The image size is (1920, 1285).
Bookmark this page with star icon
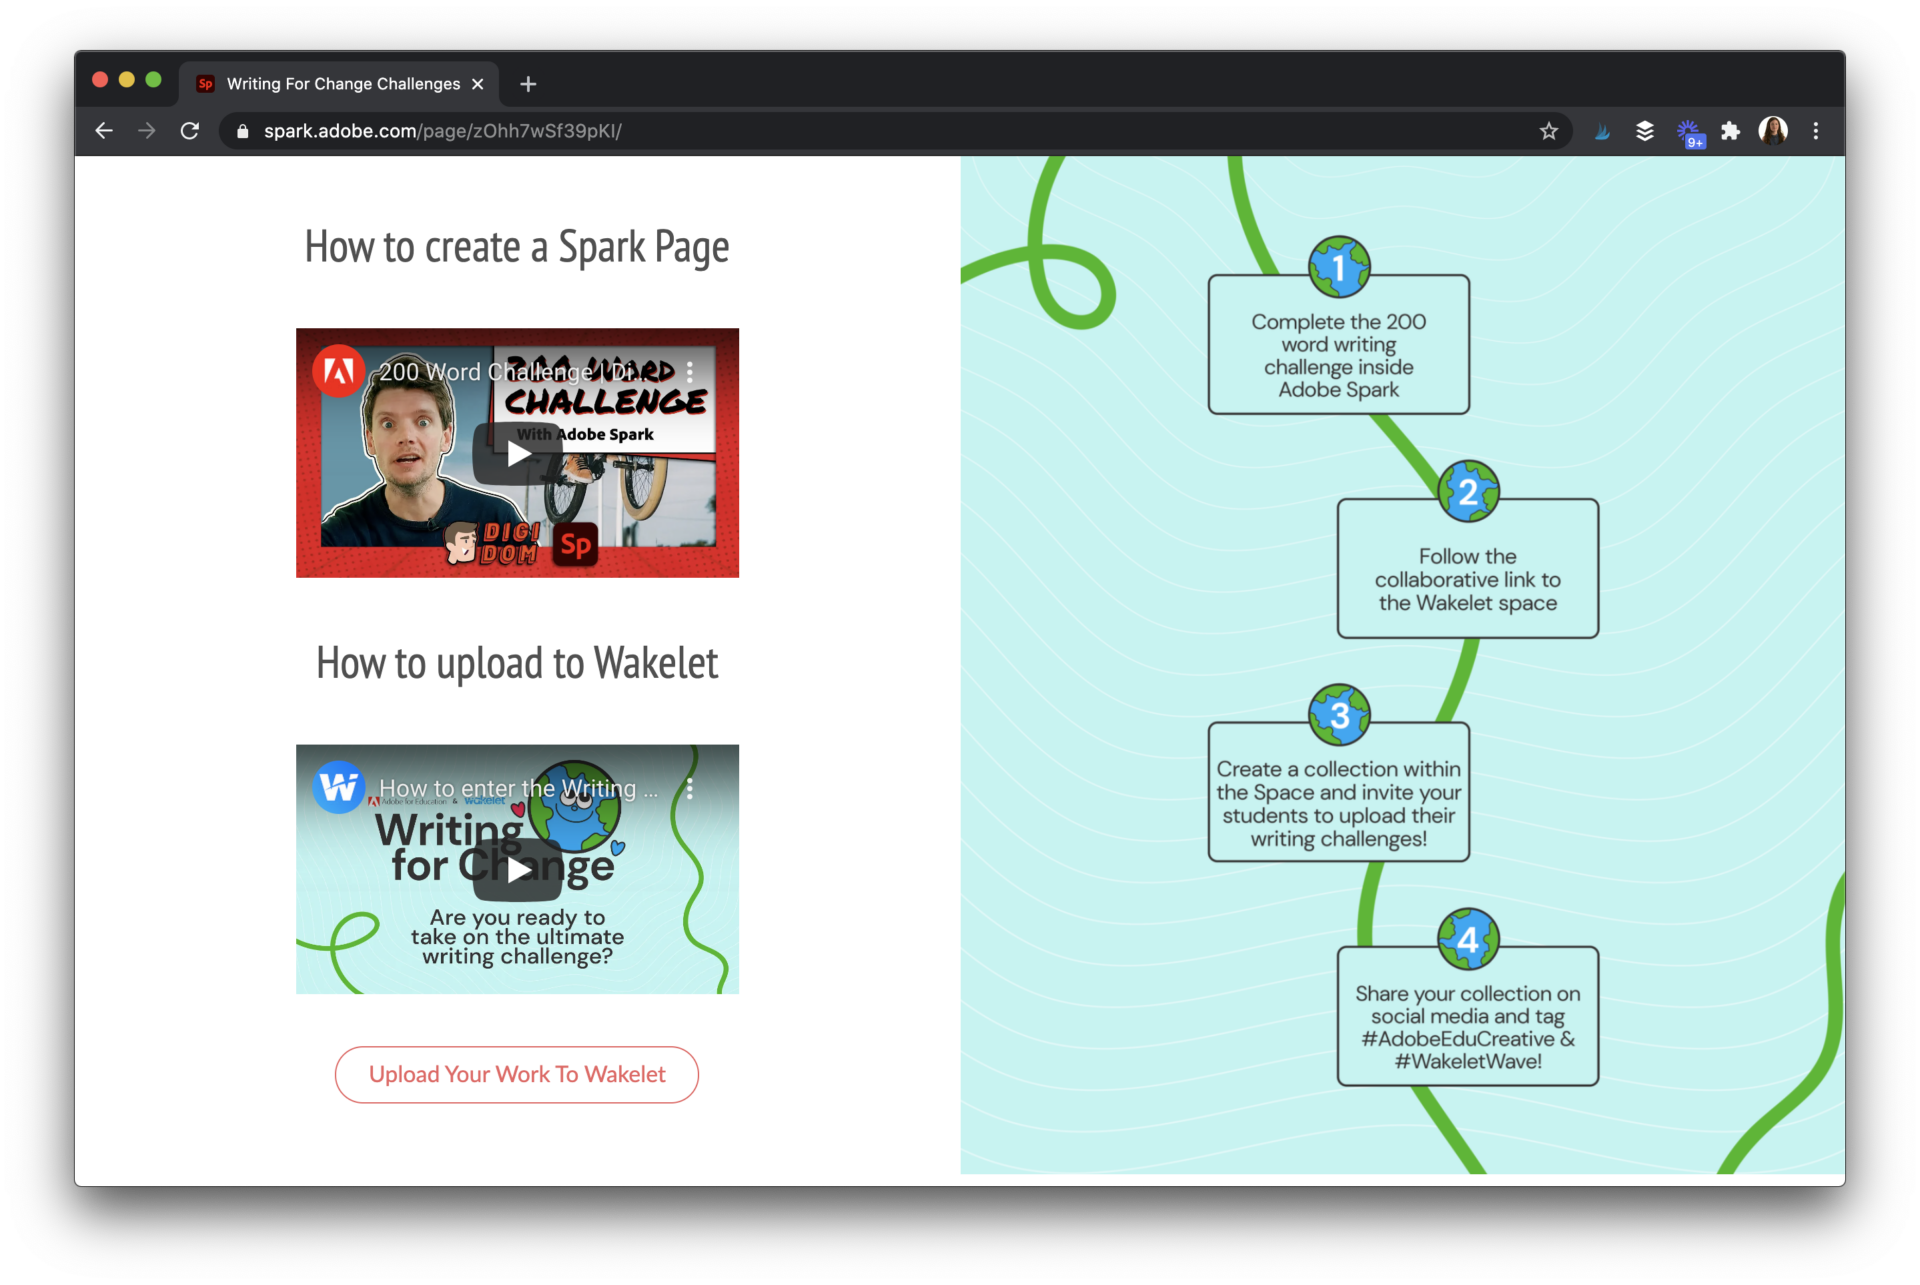(1548, 131)
